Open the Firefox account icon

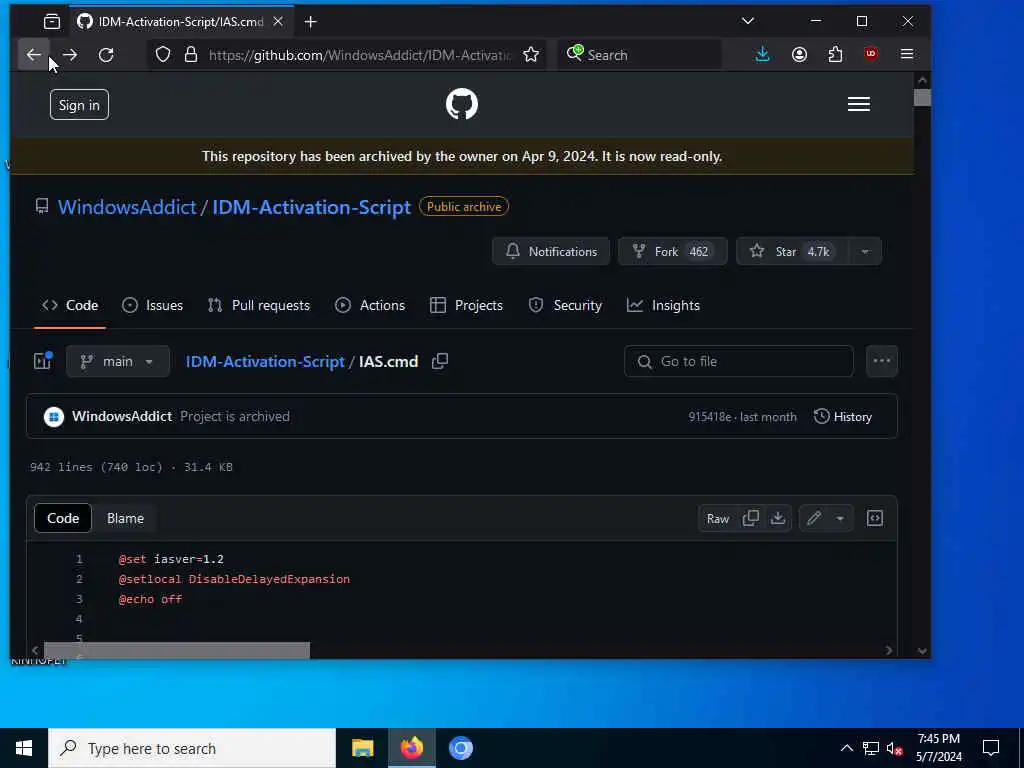(x=799, y=55)
